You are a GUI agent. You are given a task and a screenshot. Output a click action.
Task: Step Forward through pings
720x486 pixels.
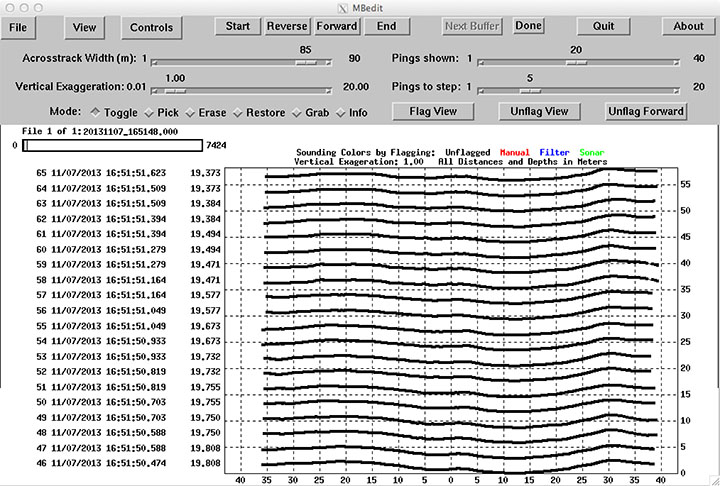click(337, 26)
